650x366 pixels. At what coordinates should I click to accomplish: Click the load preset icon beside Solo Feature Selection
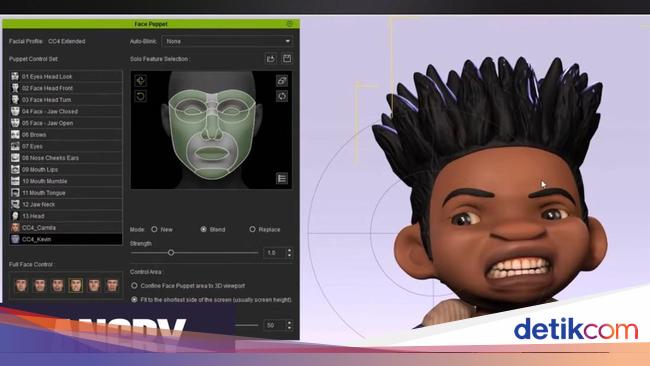pyautogui.click(x=271, y=58)
